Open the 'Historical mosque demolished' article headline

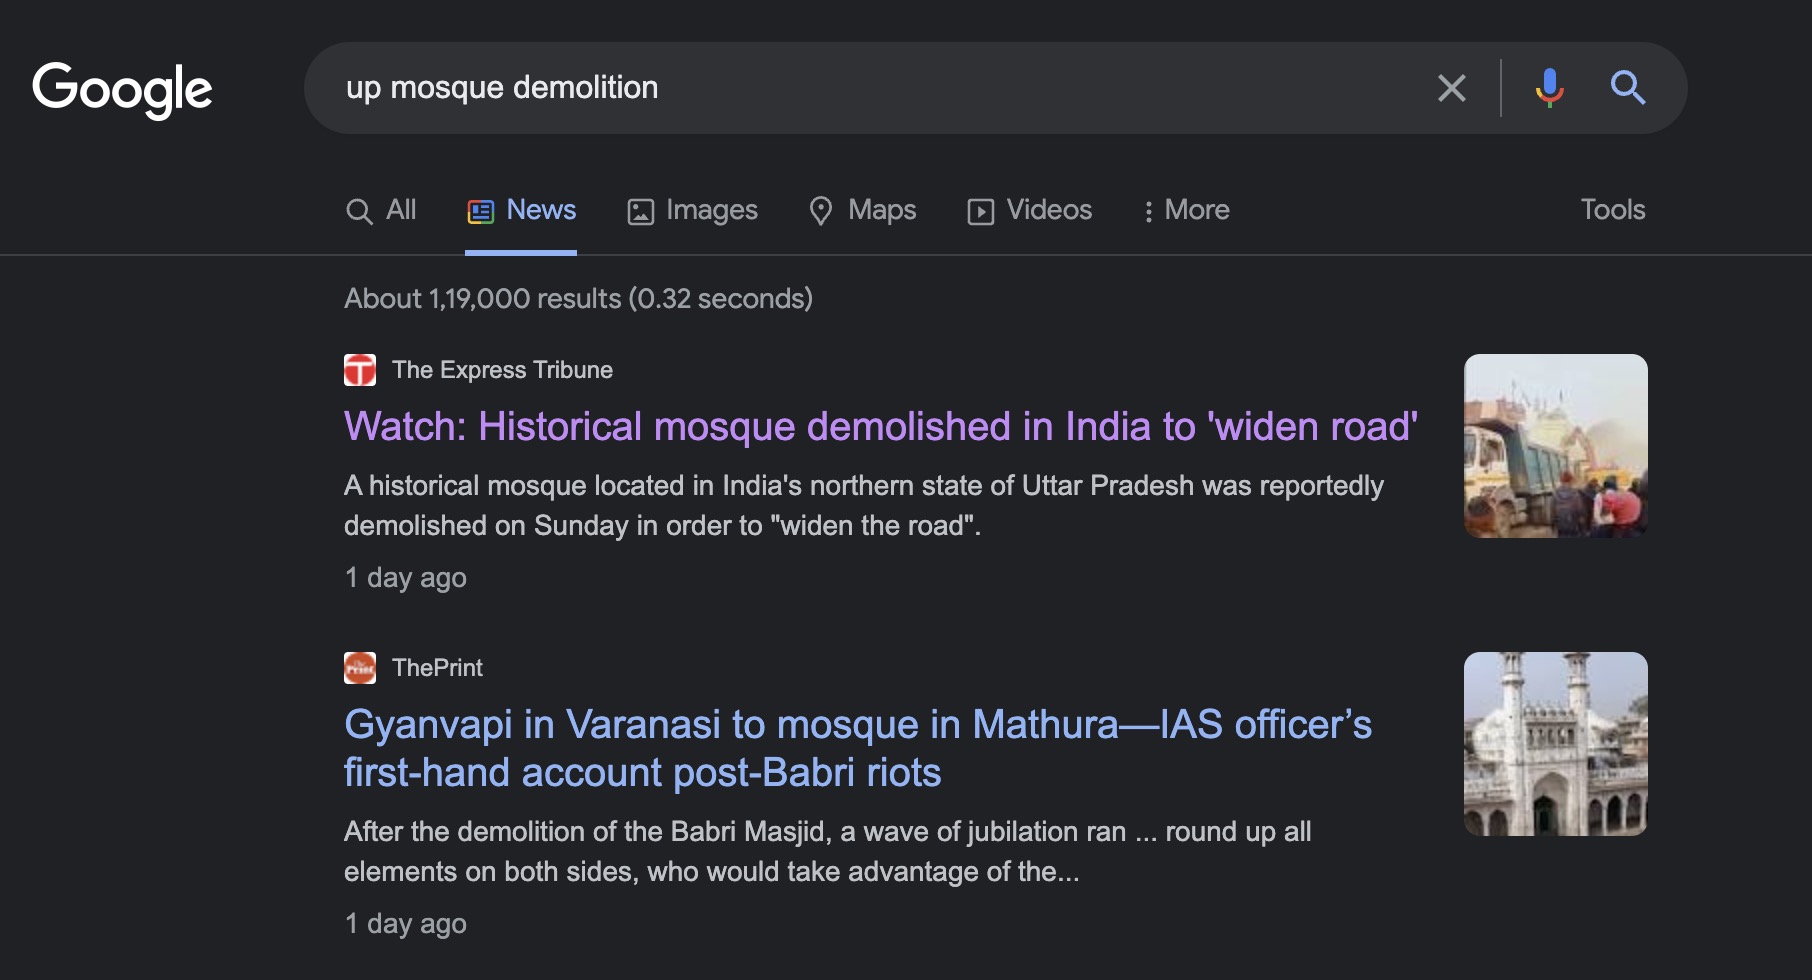880,427
